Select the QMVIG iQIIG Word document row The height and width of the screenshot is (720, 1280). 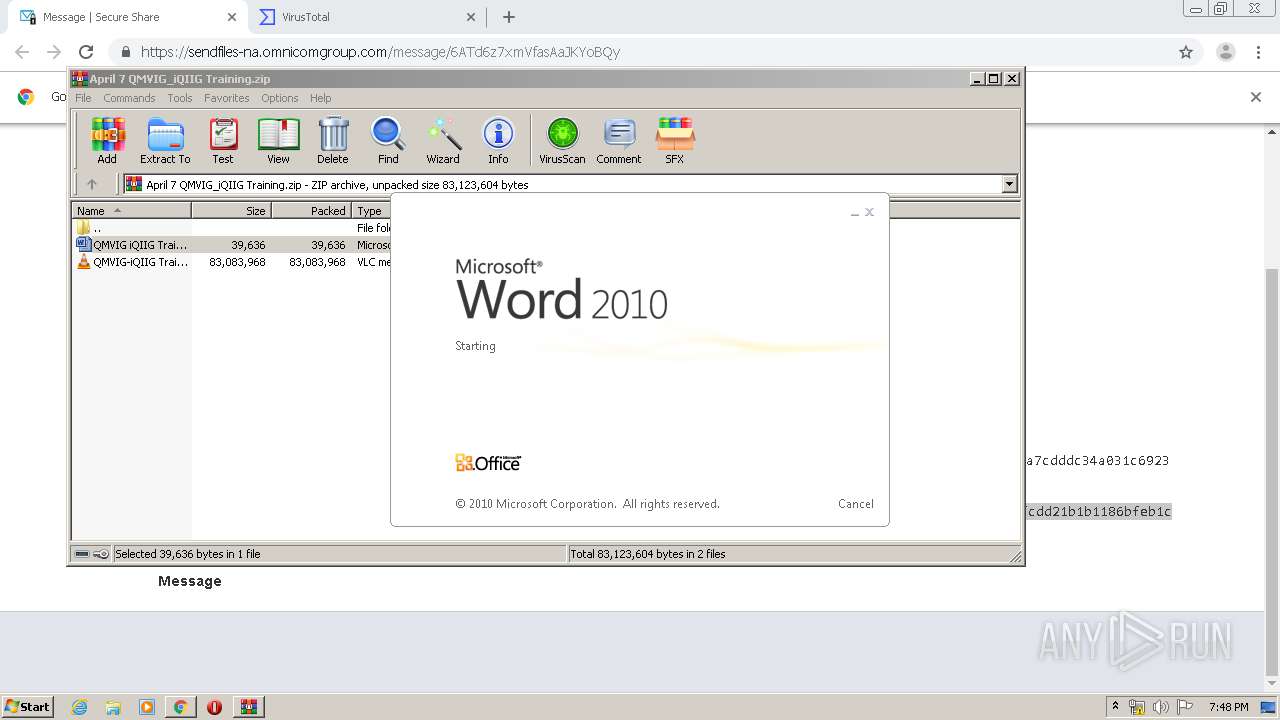point(232,245)
